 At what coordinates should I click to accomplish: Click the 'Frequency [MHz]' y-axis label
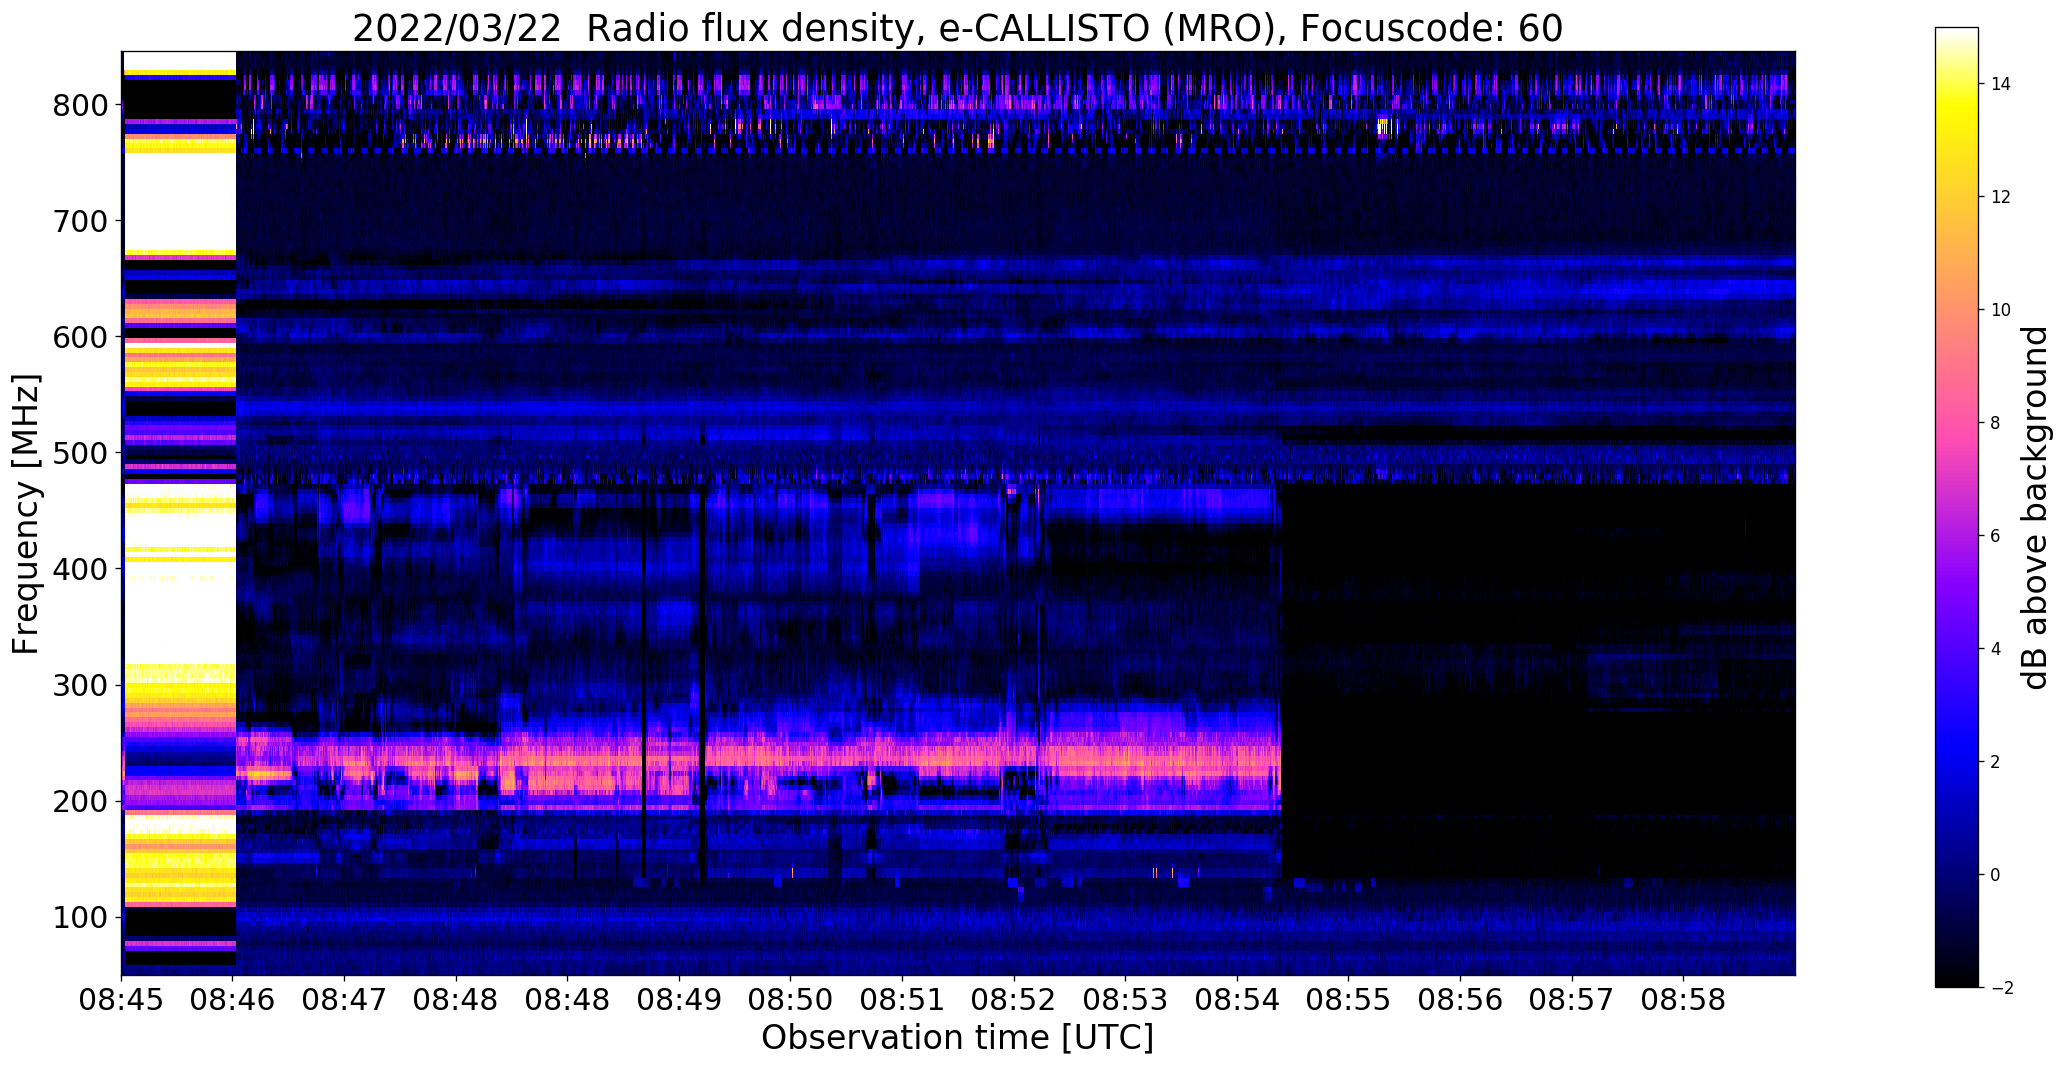pos(27,514)
